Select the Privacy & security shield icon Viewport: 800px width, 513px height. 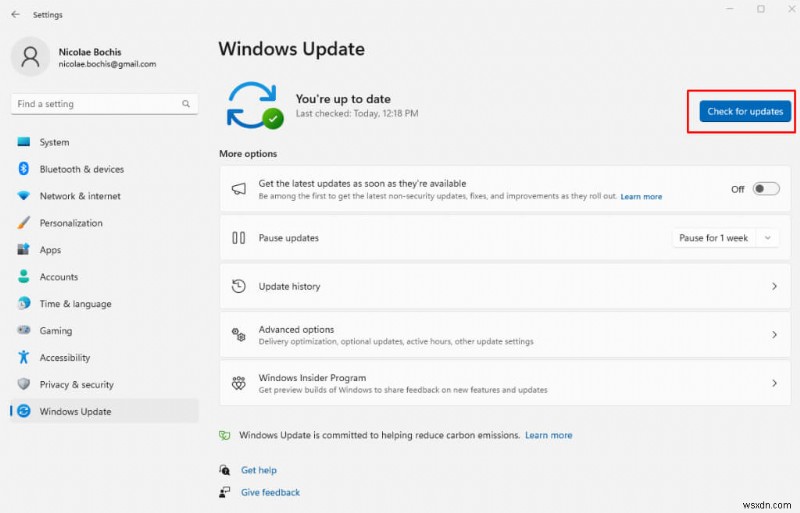[23, 384]
